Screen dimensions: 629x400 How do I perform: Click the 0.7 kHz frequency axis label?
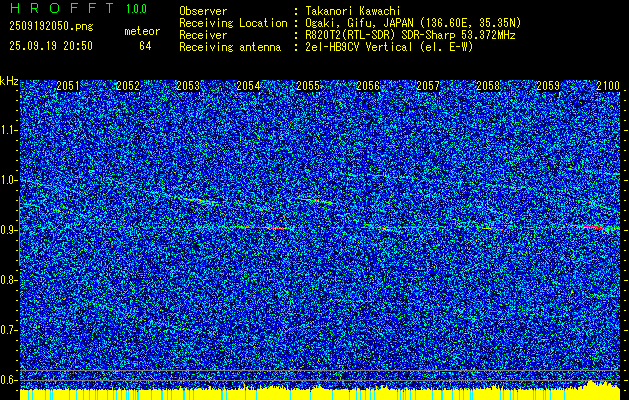(8, 330)
